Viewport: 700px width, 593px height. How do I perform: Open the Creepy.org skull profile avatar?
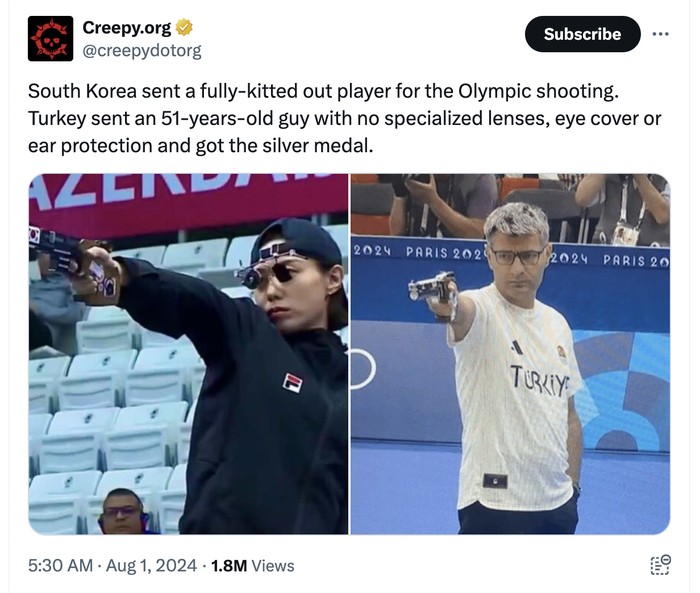pyautogui.click(x=50, y=38)
